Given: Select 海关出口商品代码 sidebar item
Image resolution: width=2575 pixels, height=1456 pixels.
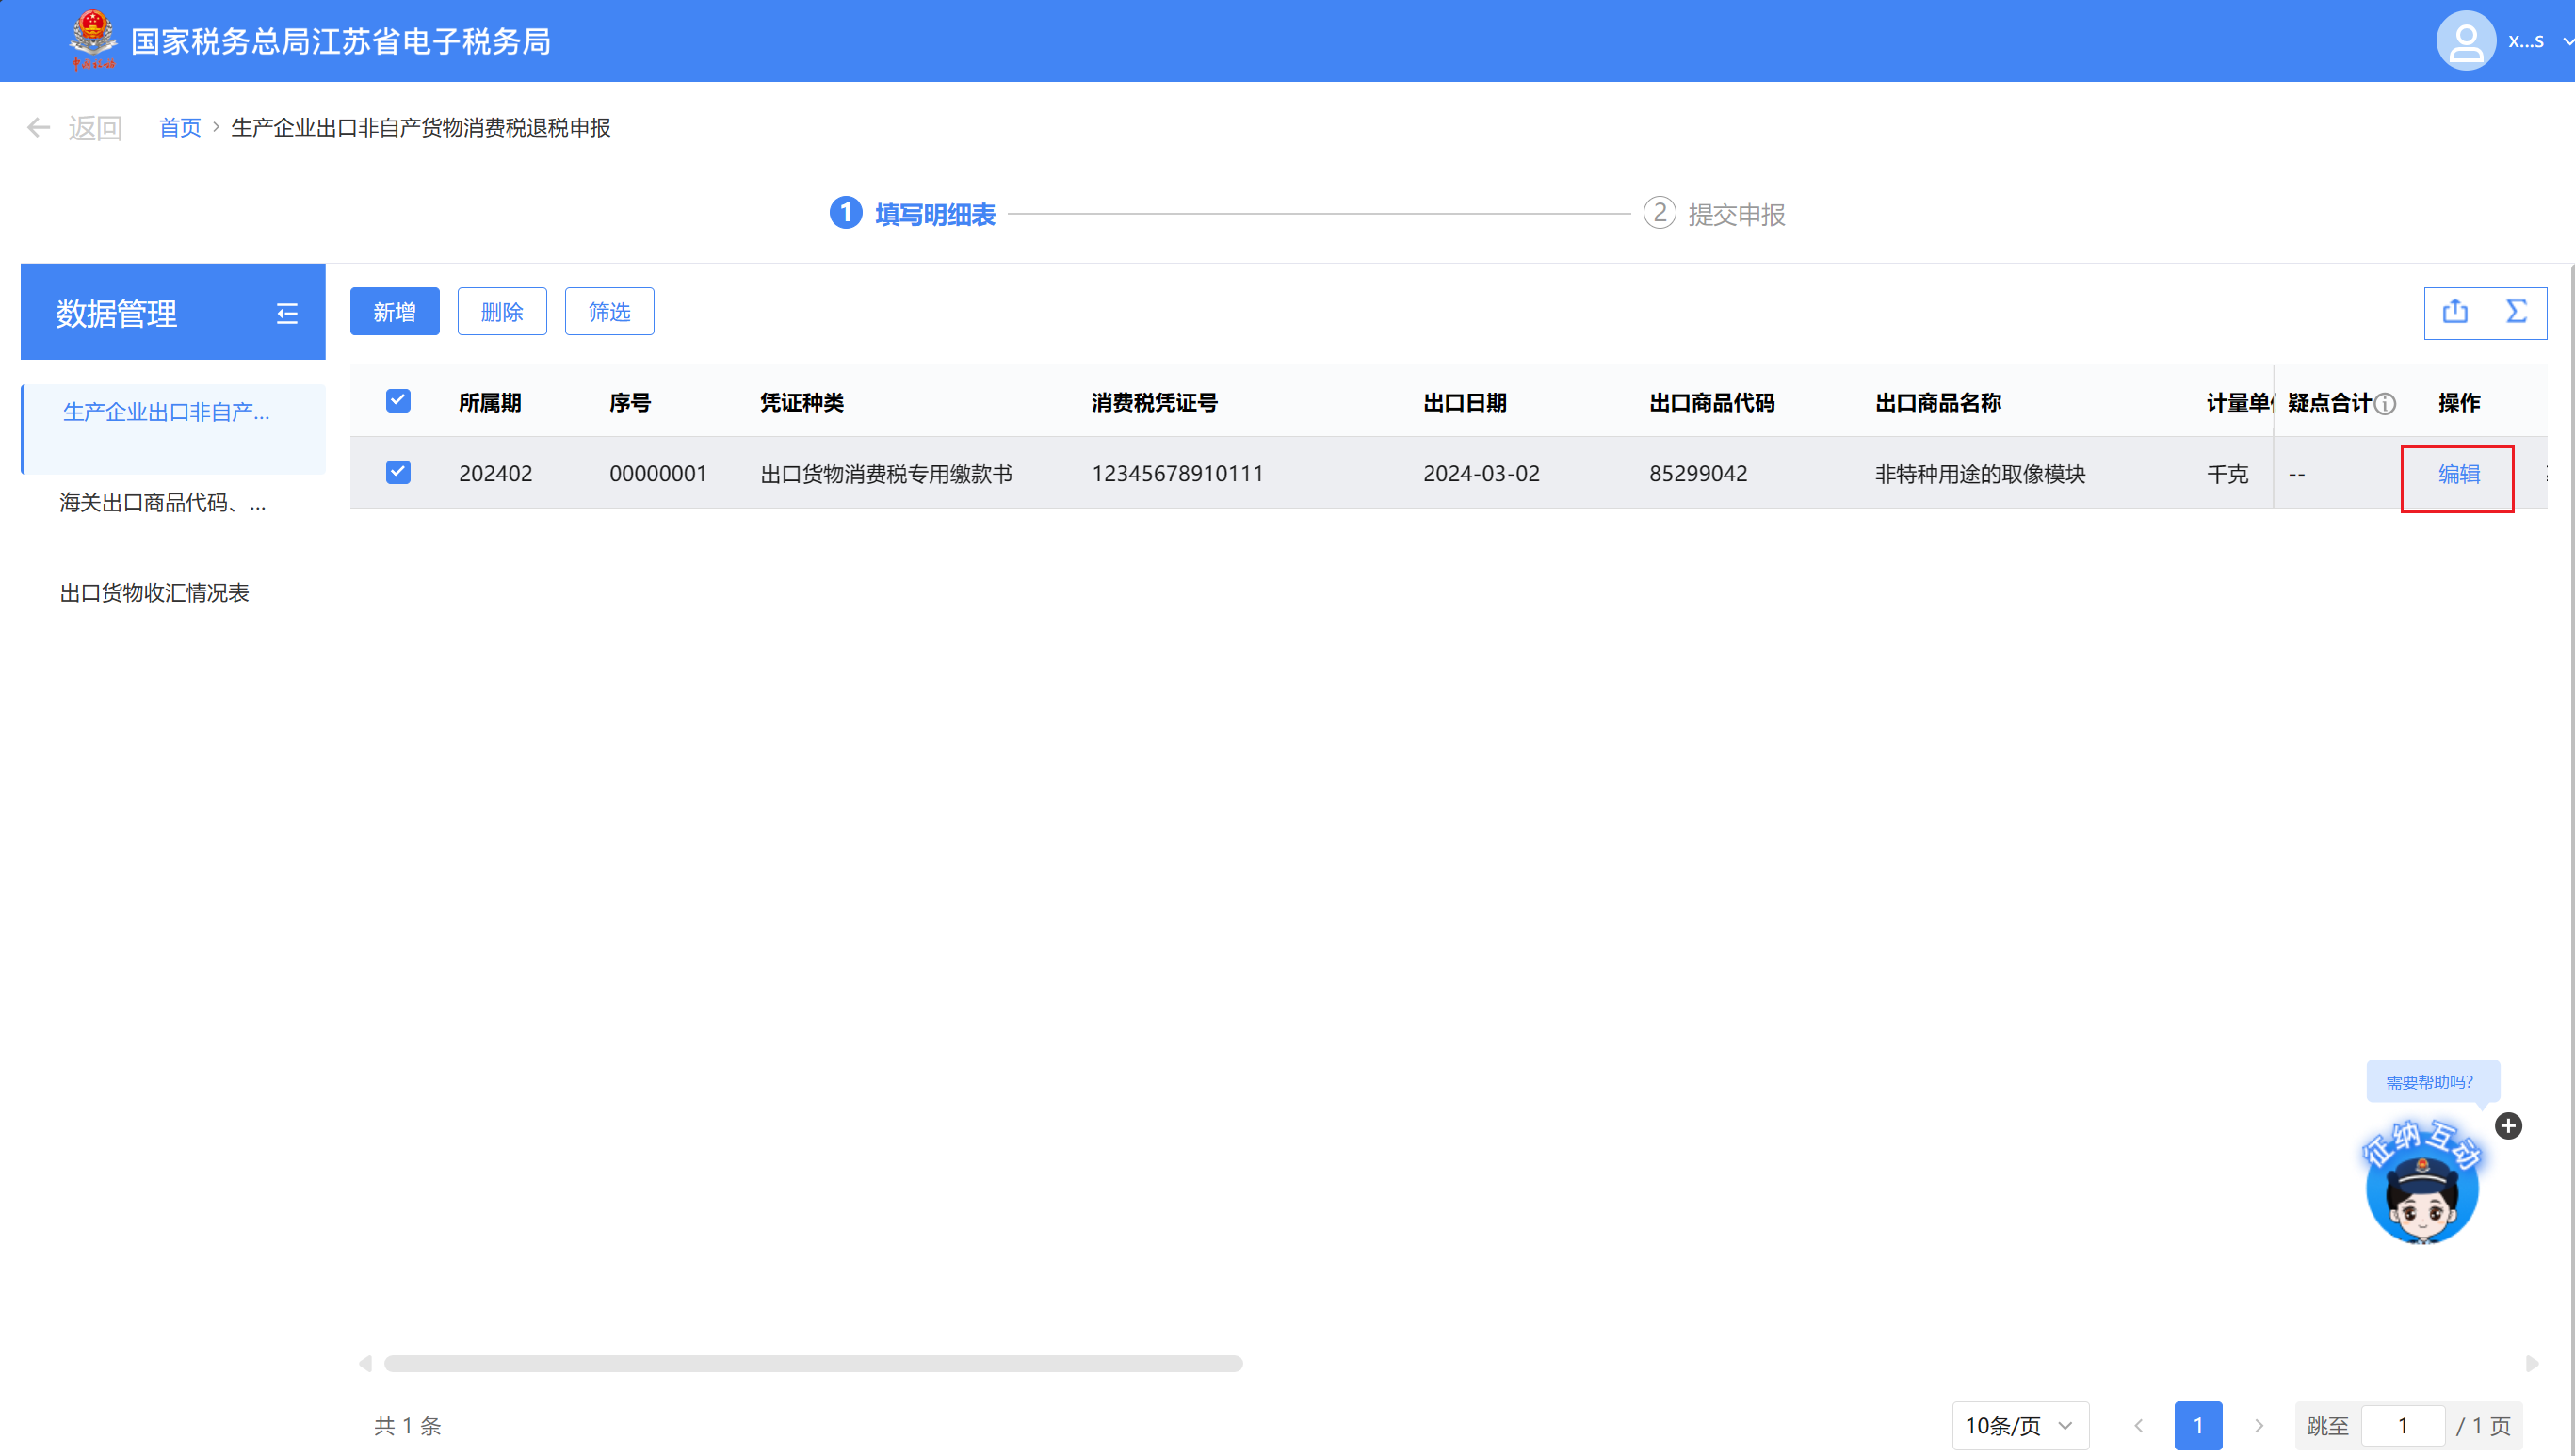Looking at the screenshot, I should coord(163,503).
